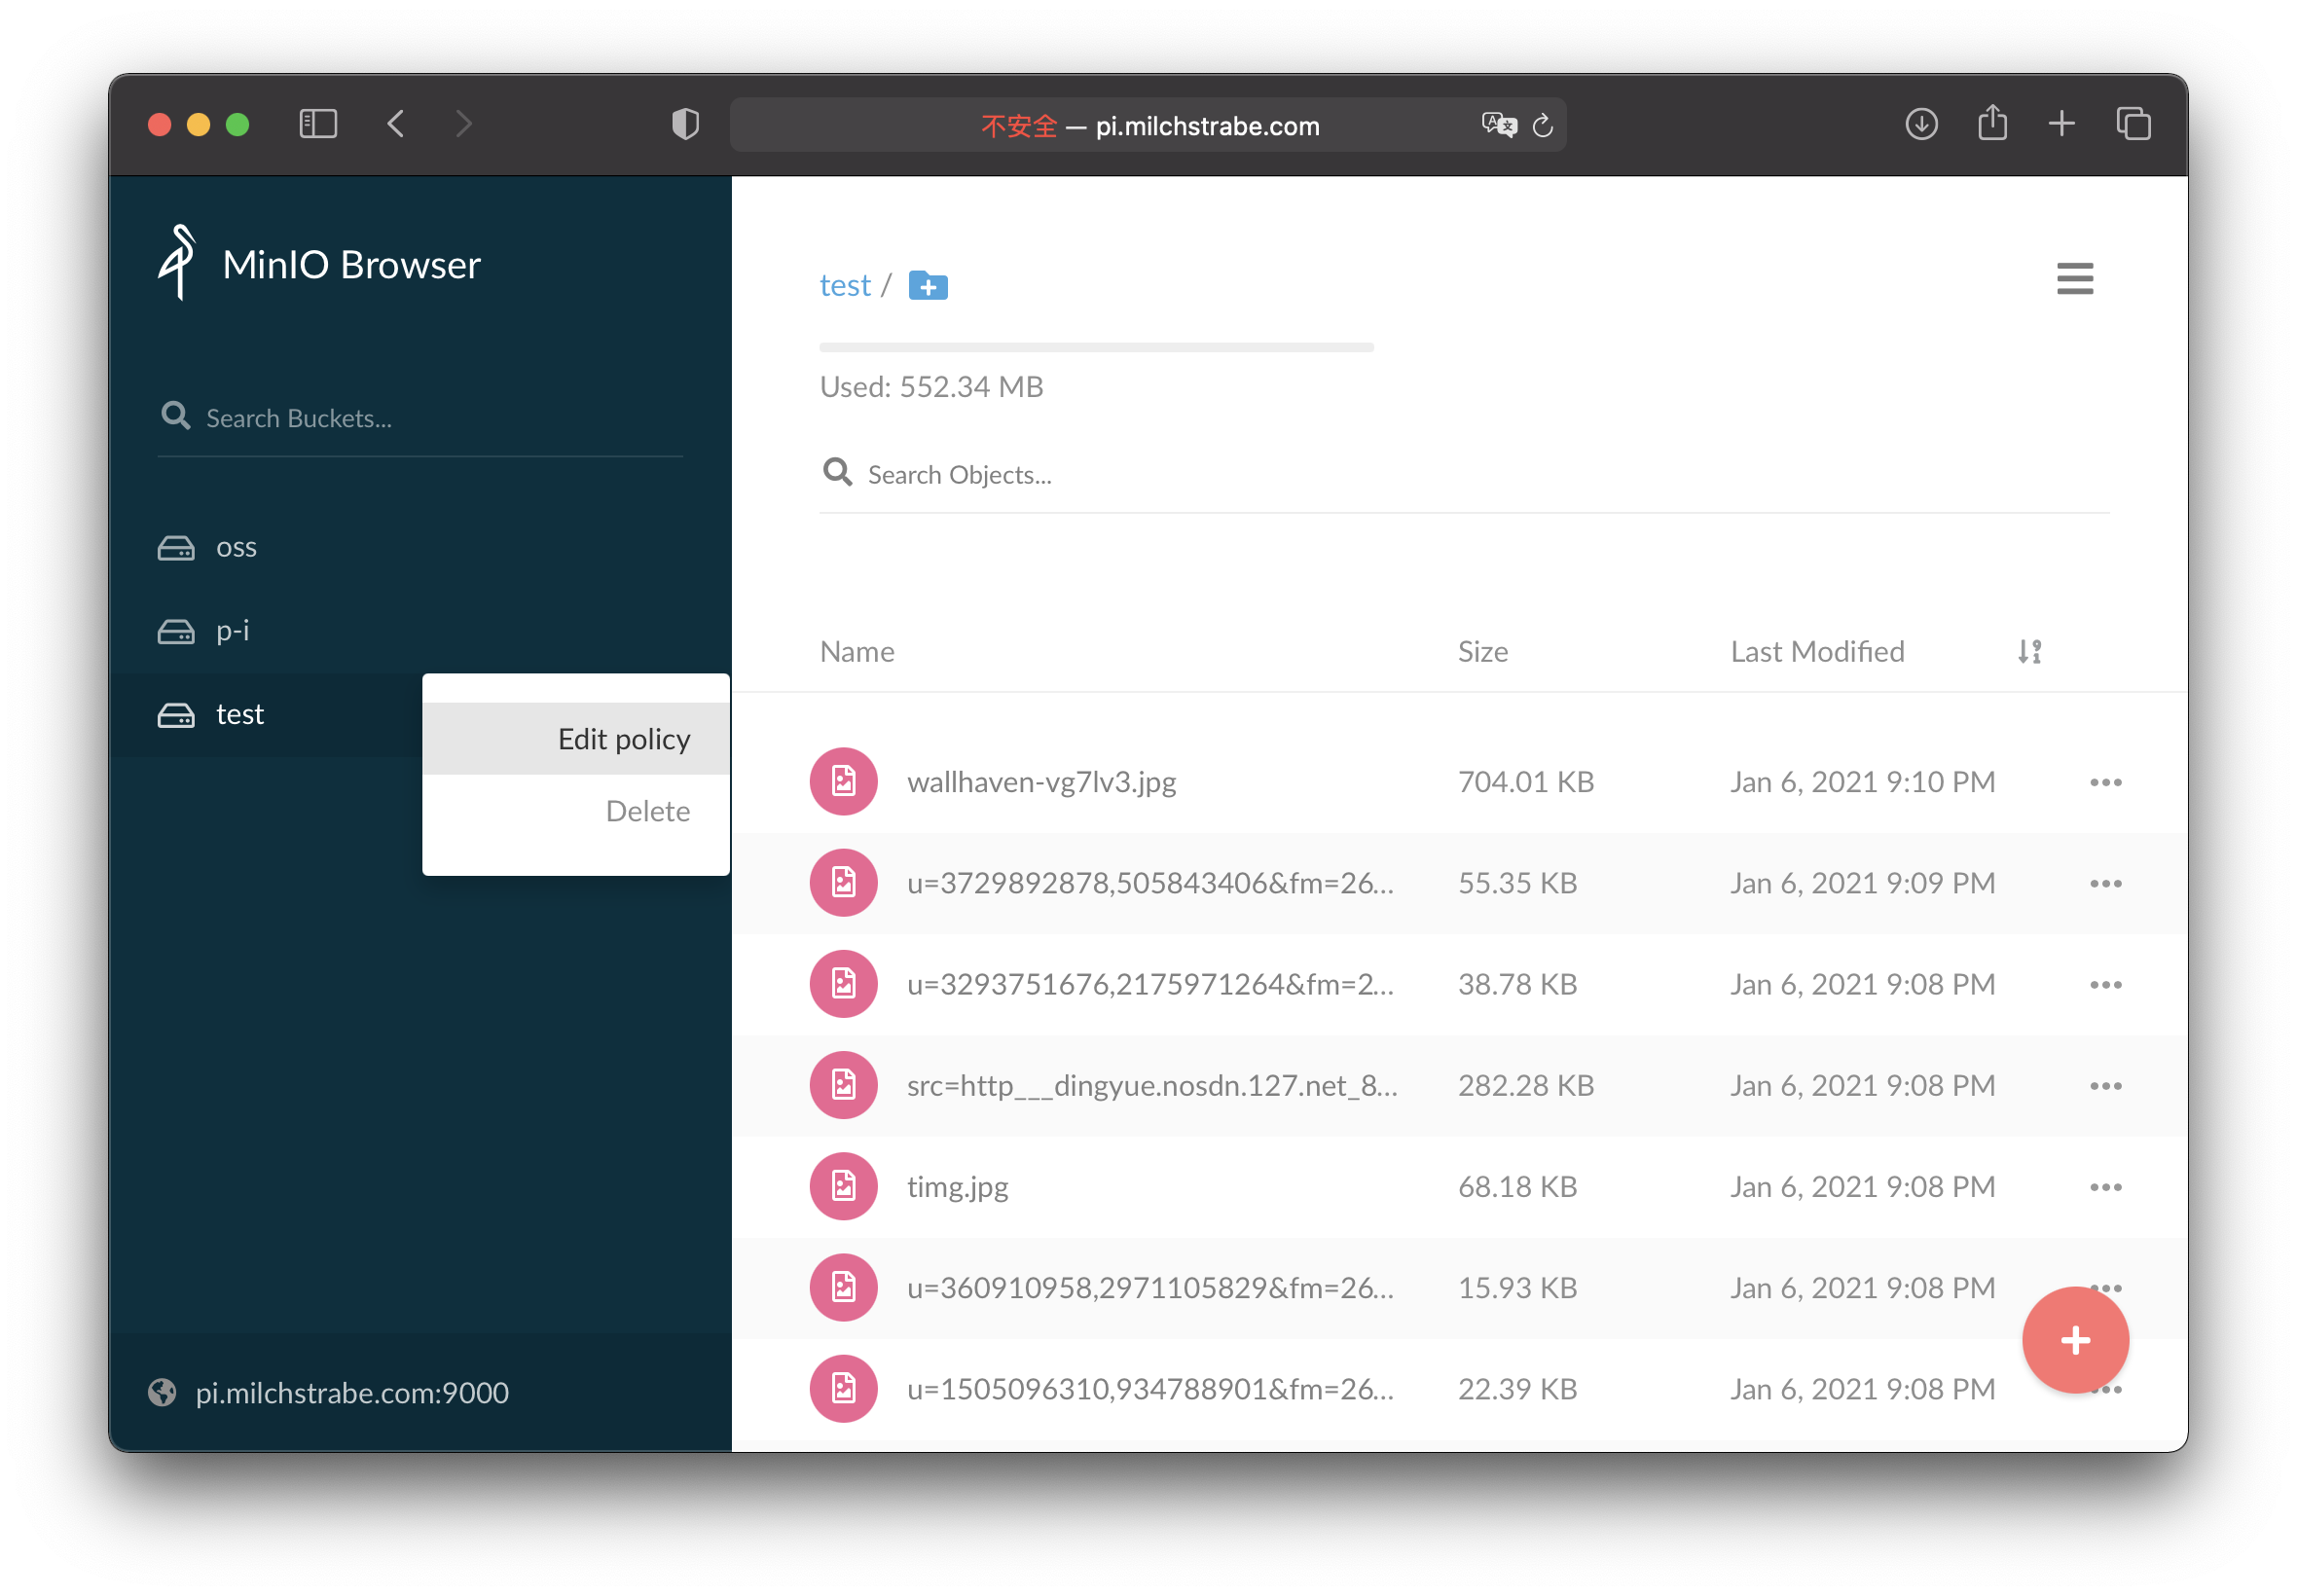This screenshot has height=1596, width=2297.
Task: Select the timg.jpg file icon
Action: 843,1186
